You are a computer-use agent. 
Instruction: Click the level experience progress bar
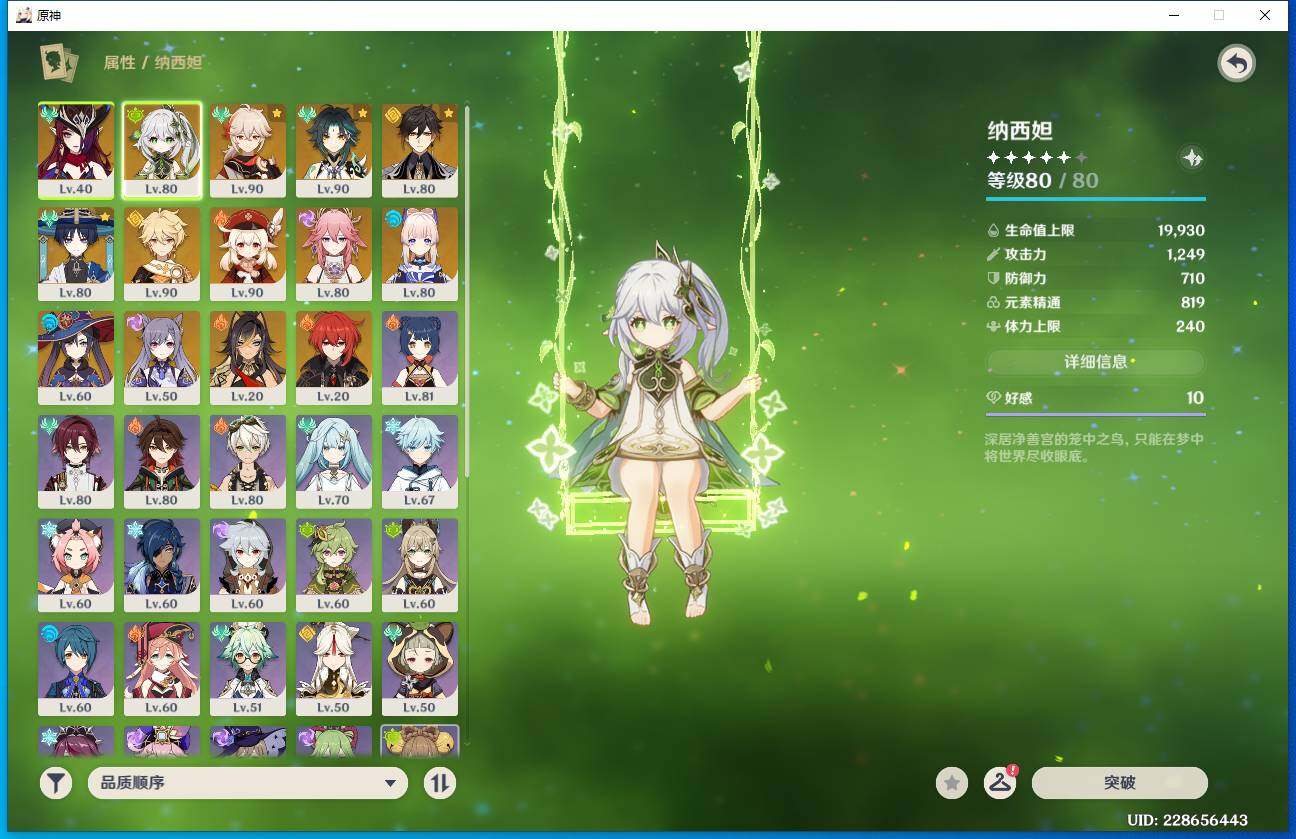point(1096,199)
